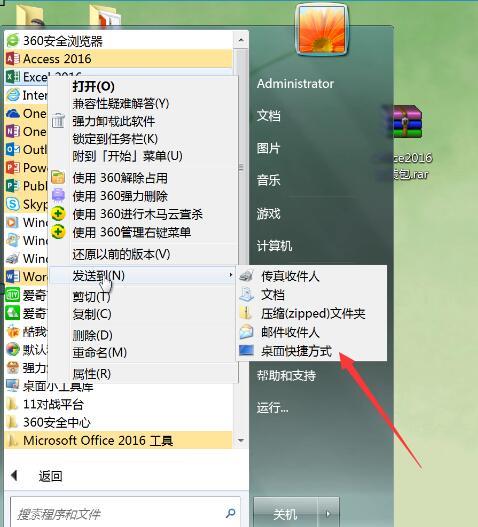Choose 附到「开始」菜单(U)
The width and height of the screenshot is (478, 527).
click(127, 156)
